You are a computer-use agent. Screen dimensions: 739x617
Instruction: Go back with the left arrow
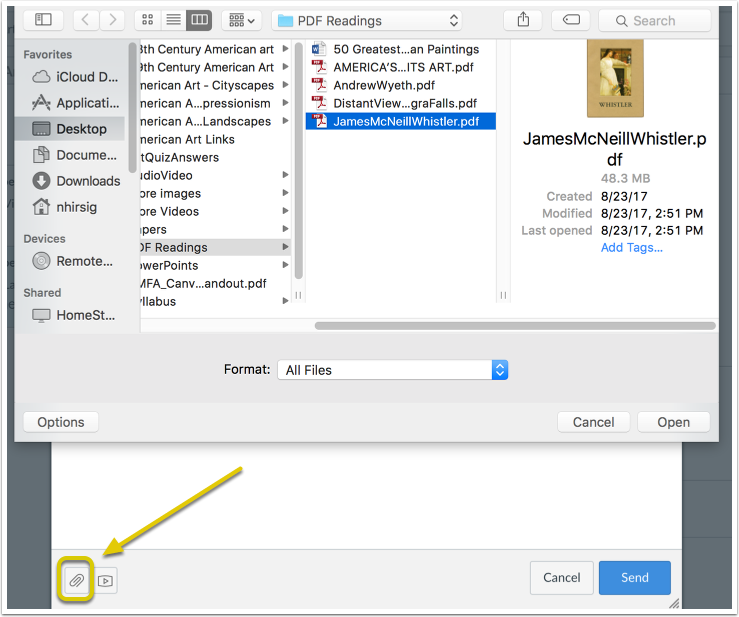[85, 20]
